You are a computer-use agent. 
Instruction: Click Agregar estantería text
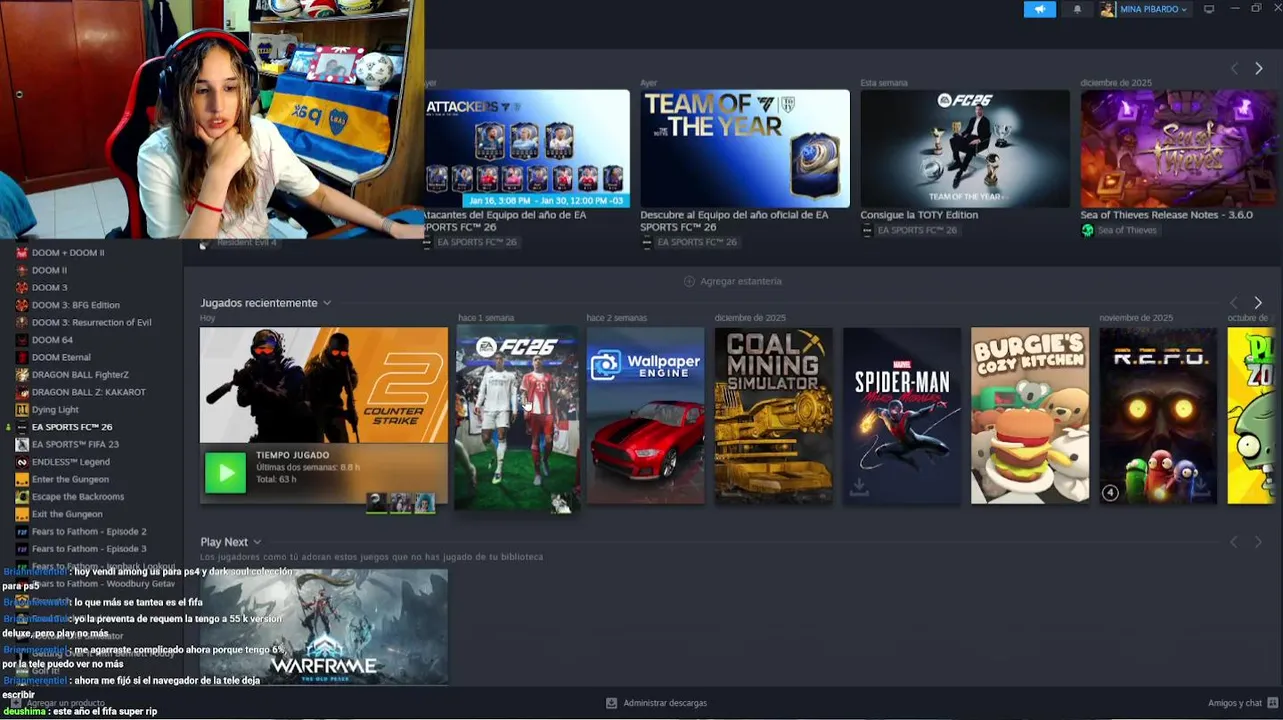(x=741, y=281)
